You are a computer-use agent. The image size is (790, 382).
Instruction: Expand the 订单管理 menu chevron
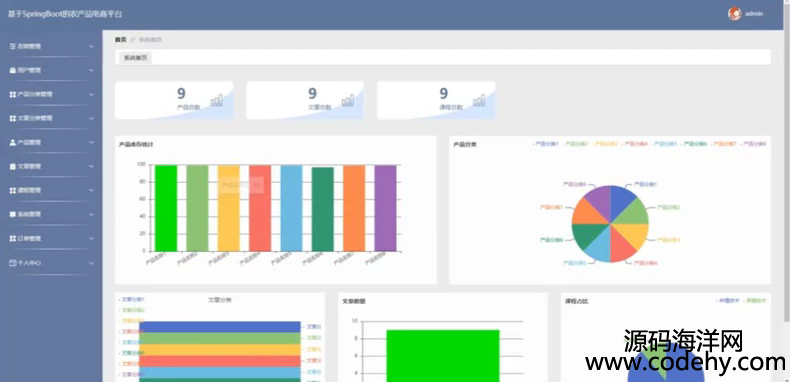click(x=91, y=239)
